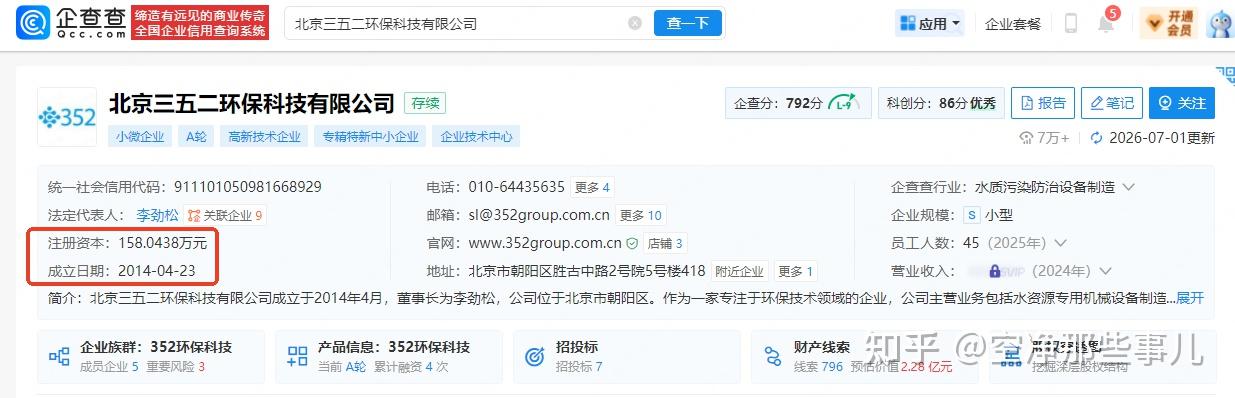Click 成员企业 5 in 企业族群 card
This screenshot has height=398, width=1235.
[x=109, y=367]
